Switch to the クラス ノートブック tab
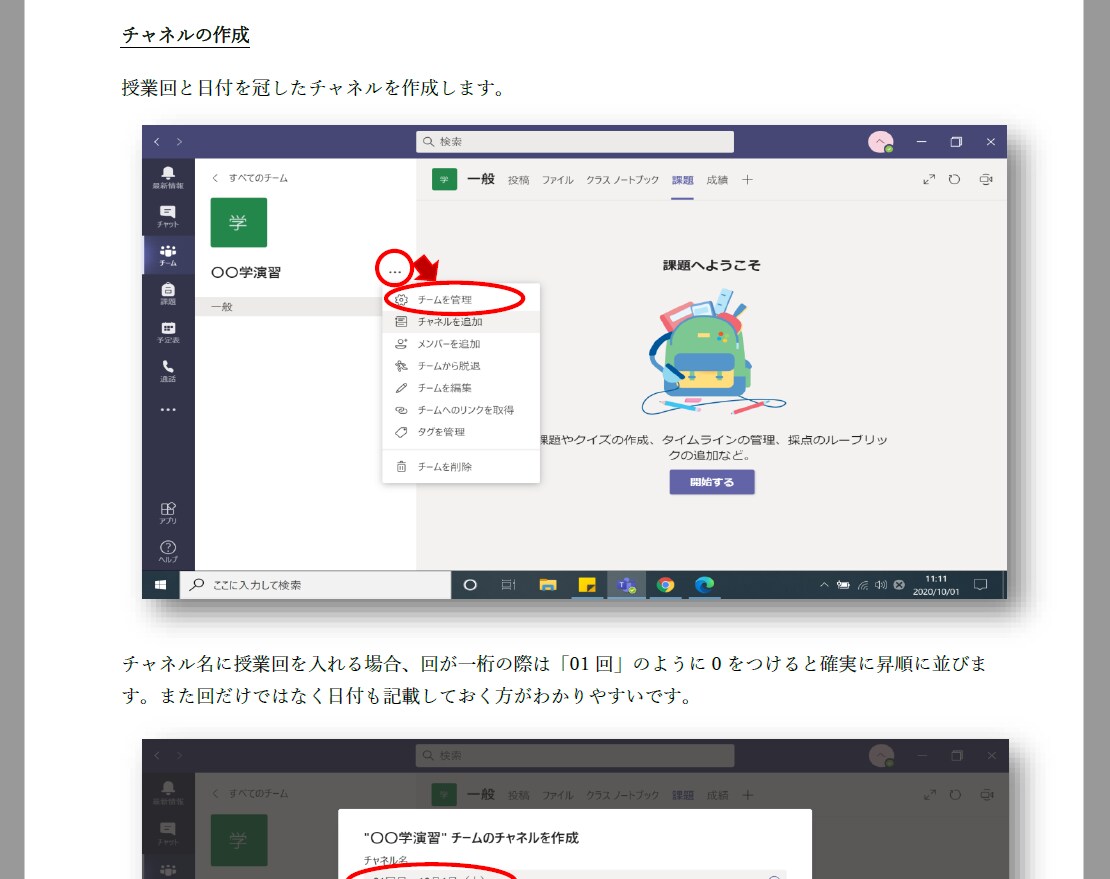This screenshot has width=1110, height=879. click(x=622, y=180)
